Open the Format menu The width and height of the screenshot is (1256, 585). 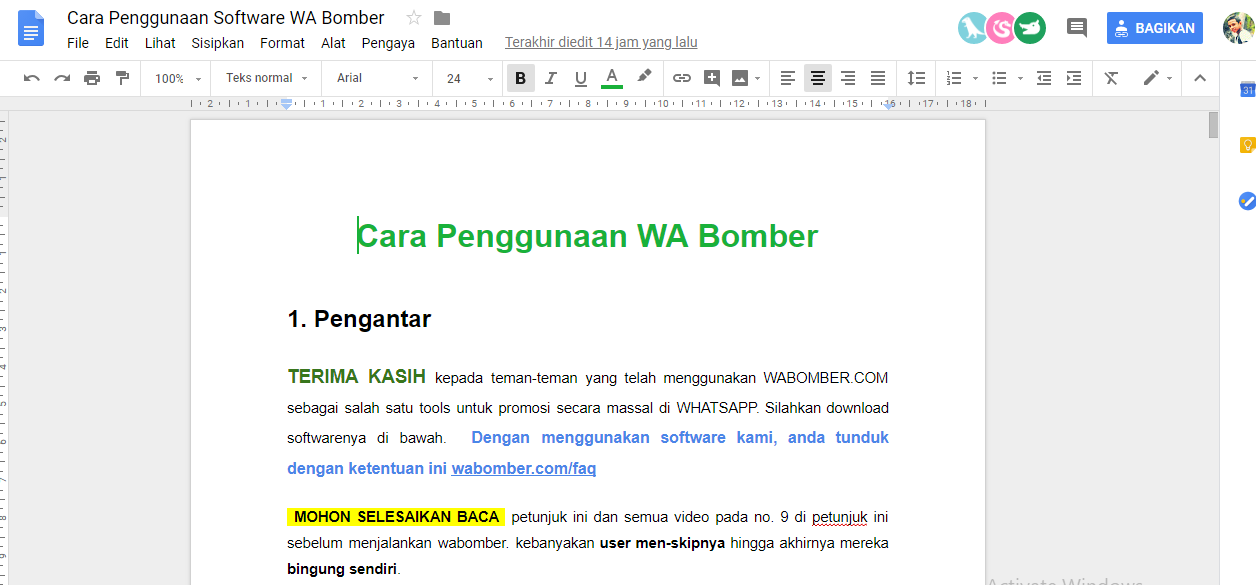coord(282,43)
